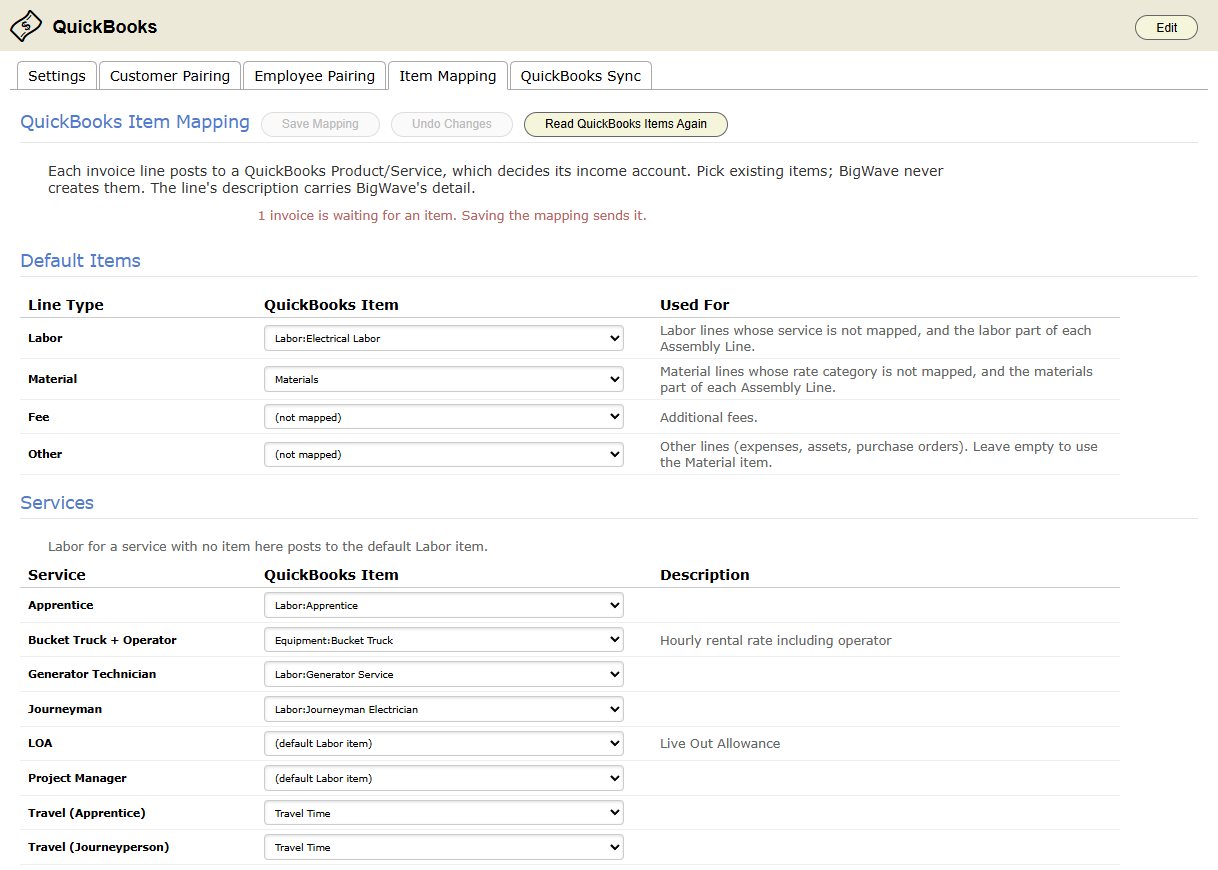Image resolution: width=1218 pixels, height=870 pixels.
Task: Click the LOA service name
Action: tap(40, 743)
